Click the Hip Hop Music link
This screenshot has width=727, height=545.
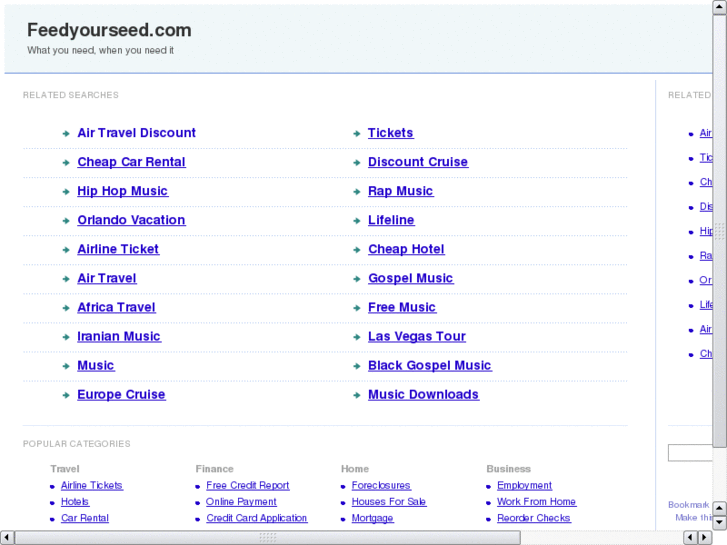tap(122, 191)
